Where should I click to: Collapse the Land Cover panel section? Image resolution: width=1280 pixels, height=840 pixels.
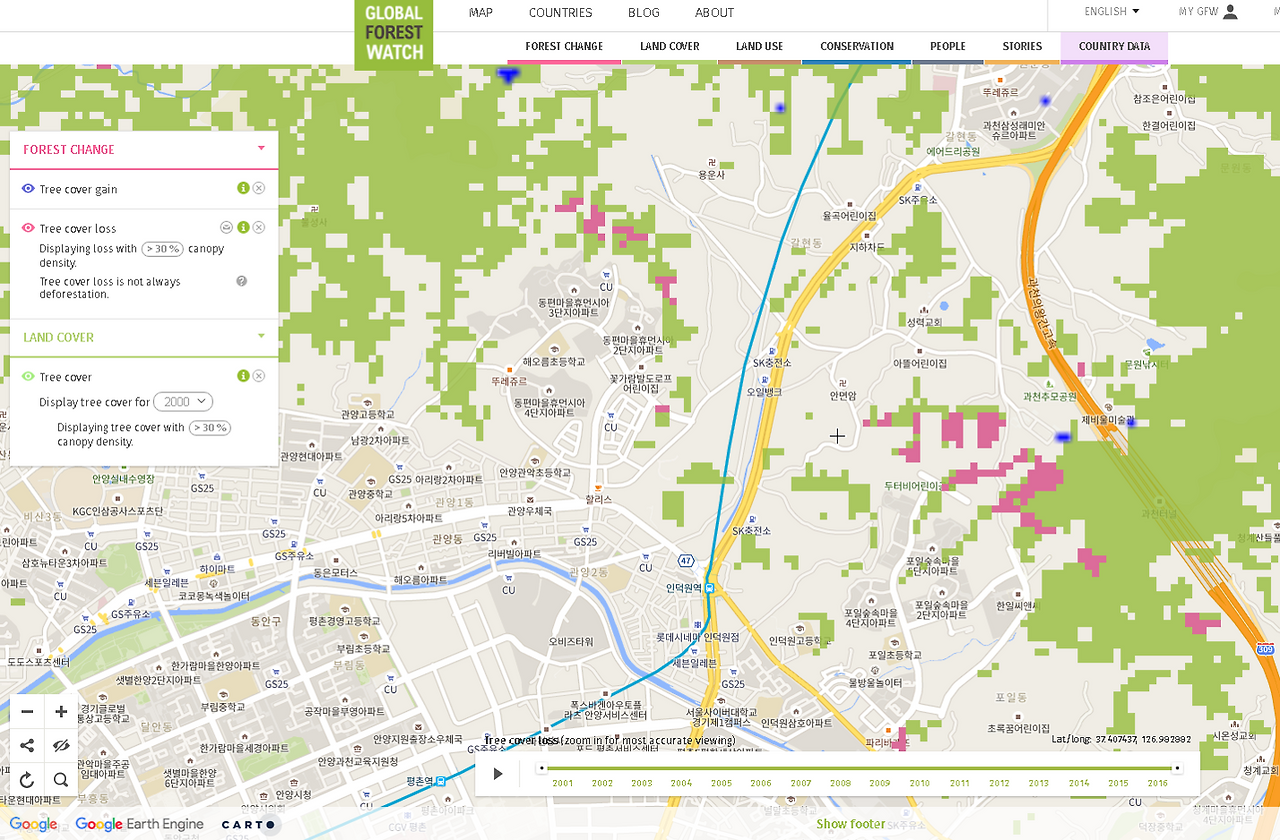click(x=261, y=337)
